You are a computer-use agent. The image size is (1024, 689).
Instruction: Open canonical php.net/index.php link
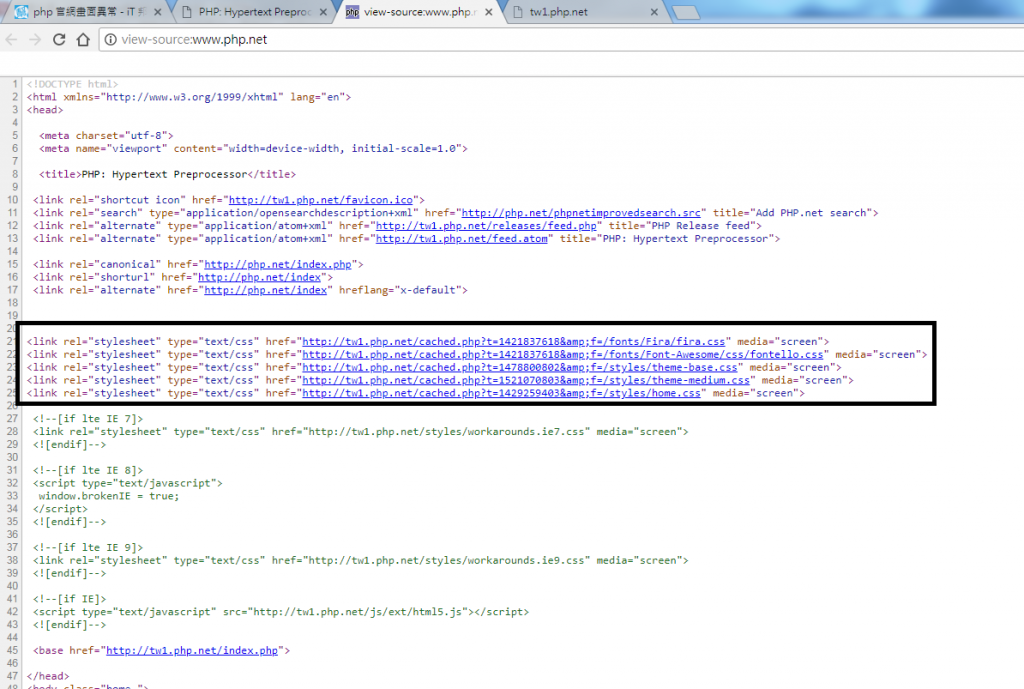pos(278,264)
